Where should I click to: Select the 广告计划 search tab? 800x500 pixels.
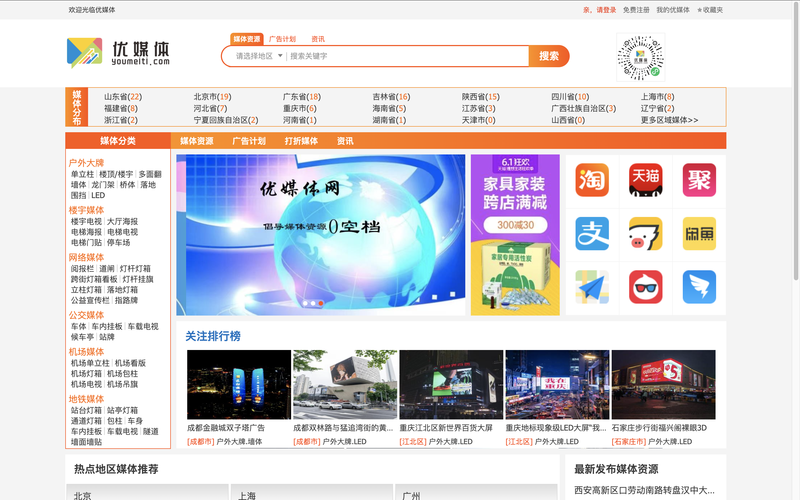(282, 39)
